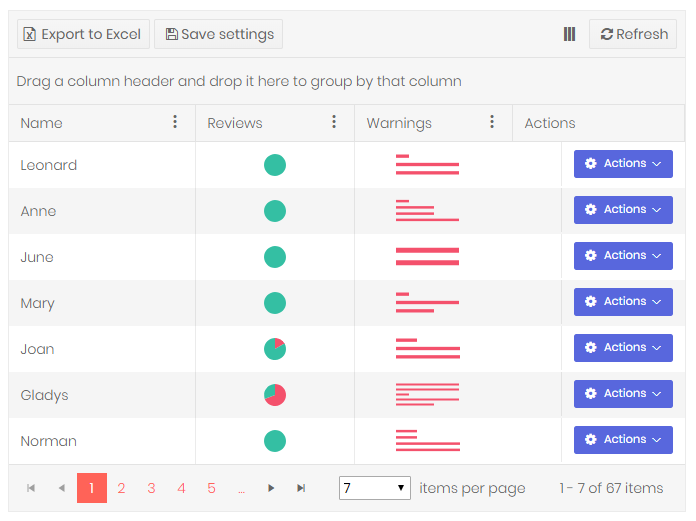Click the column chooser icon
The width and height of the screenshot is (696, 521).
tap(569, 34)
